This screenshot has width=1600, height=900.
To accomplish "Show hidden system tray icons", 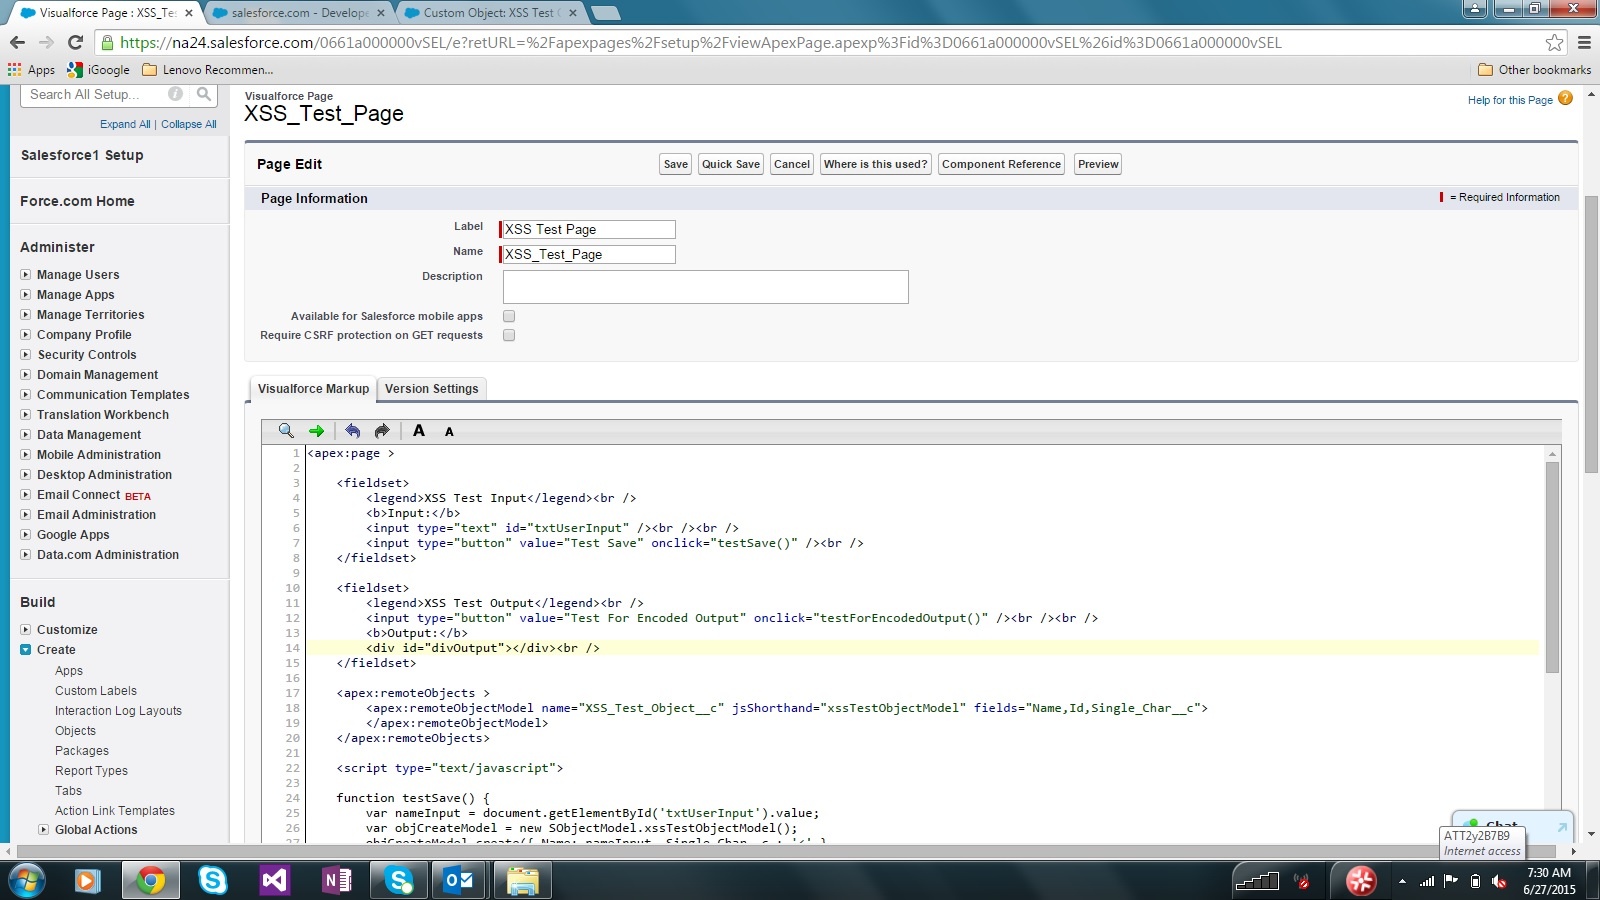I will coord(1402,881).
